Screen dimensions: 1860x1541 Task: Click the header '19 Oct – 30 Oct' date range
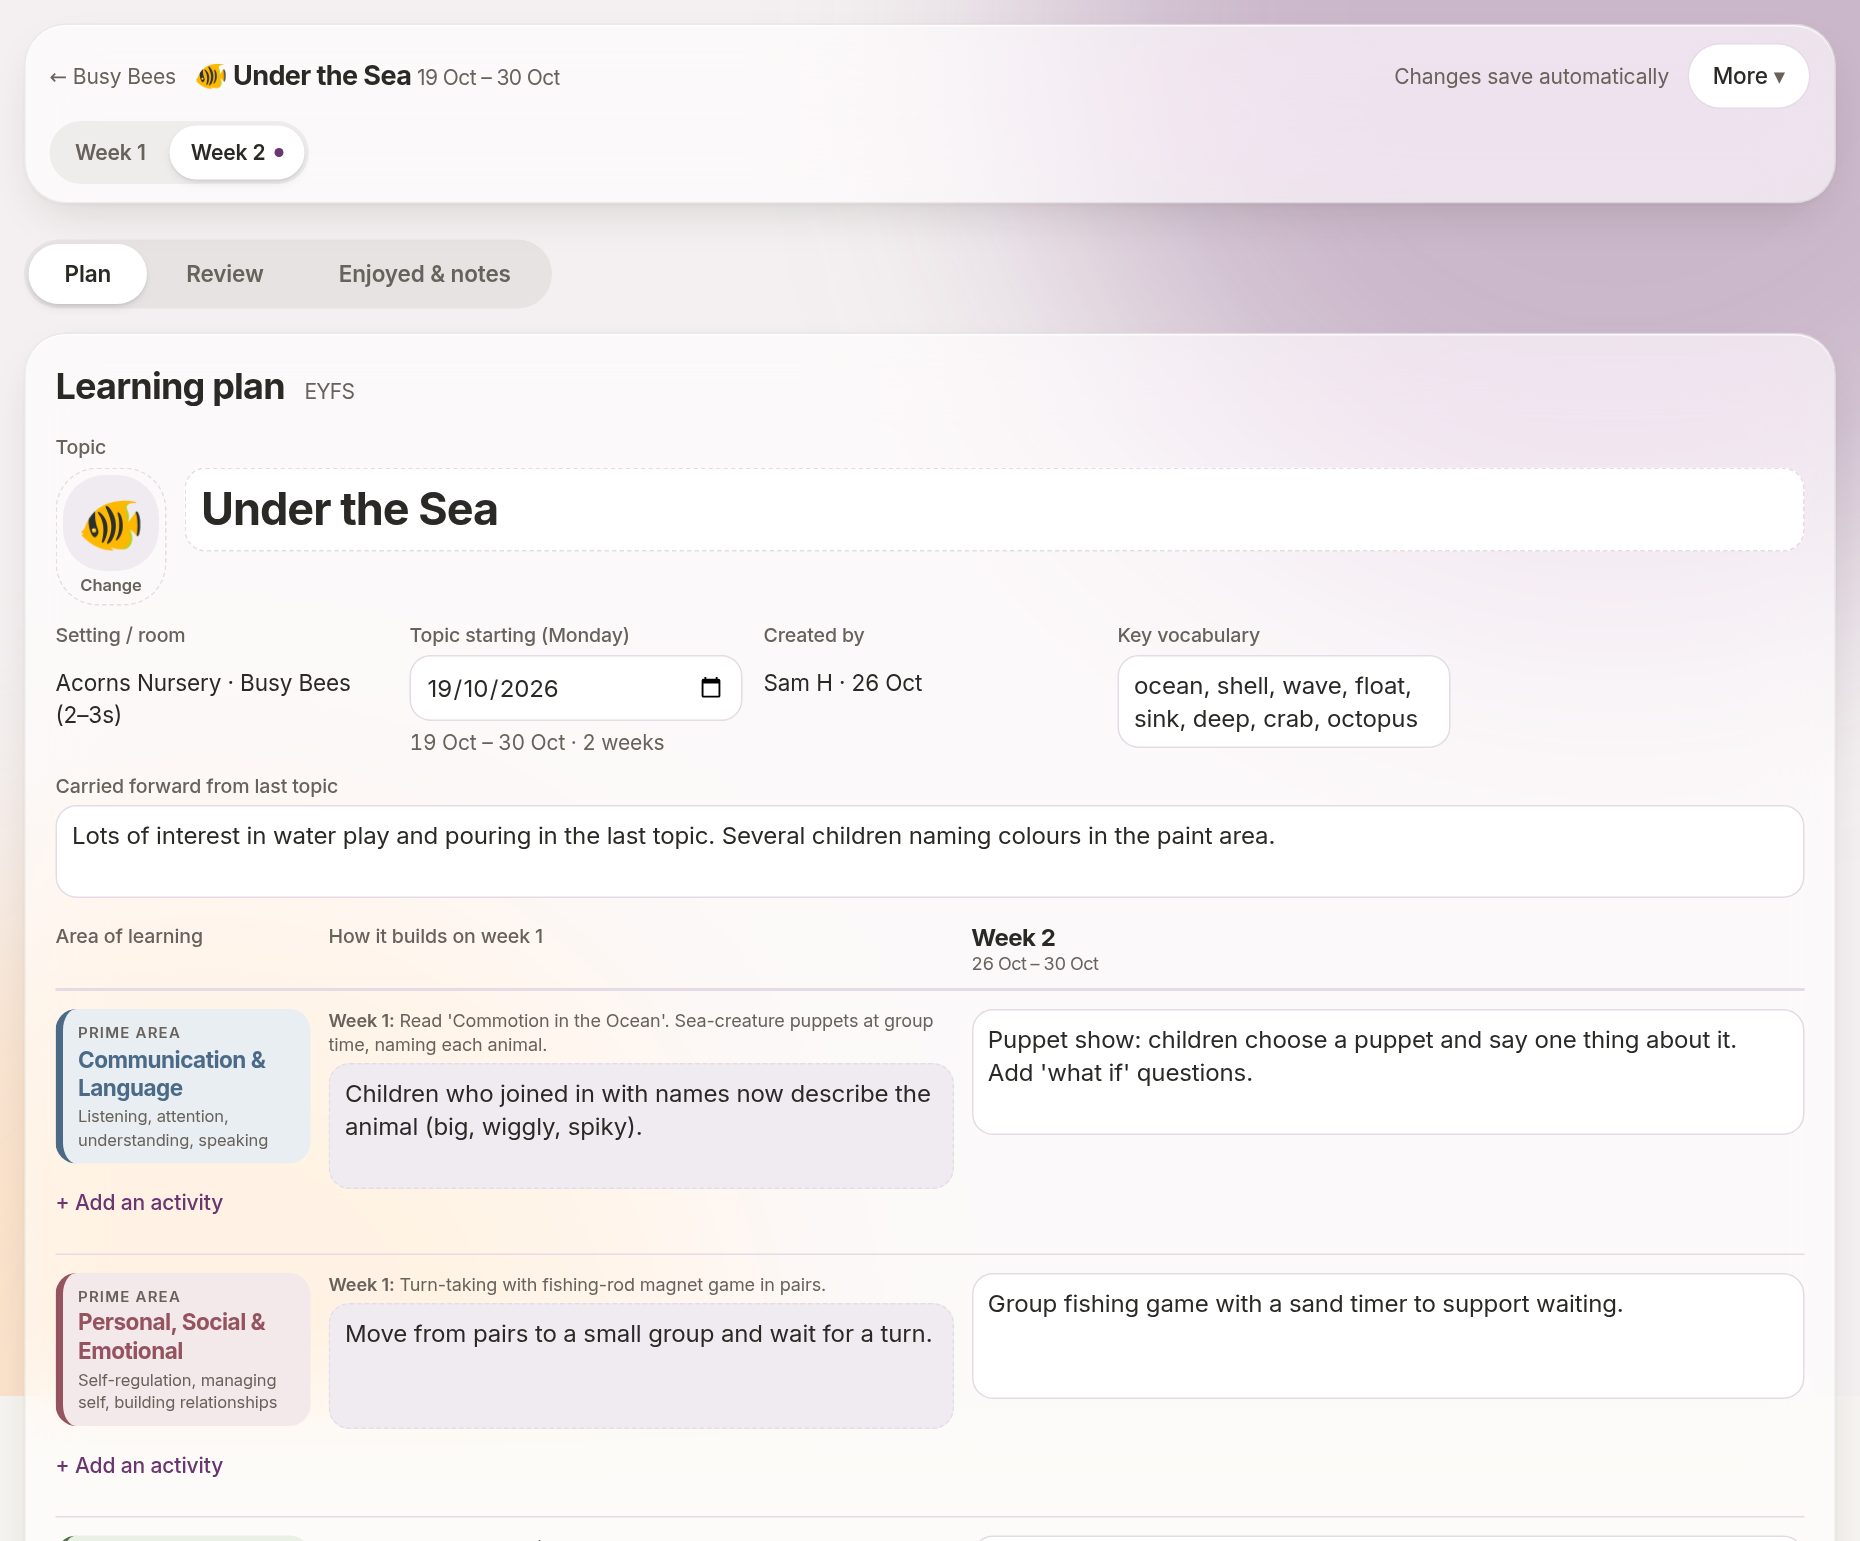click(x=488, y=78)
